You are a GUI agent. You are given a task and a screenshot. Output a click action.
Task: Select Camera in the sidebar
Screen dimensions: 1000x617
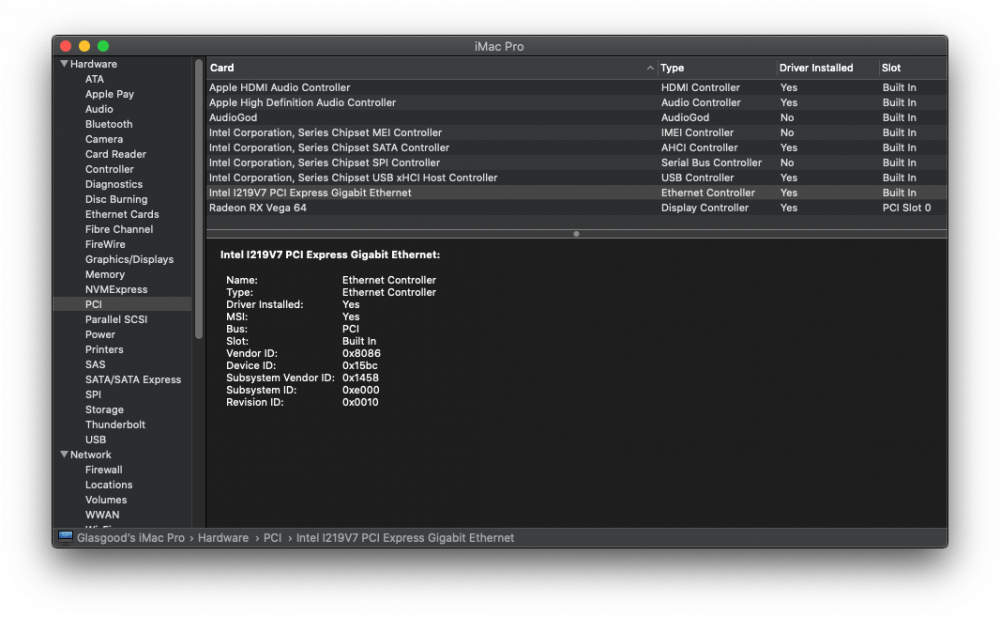(x=104, y=139)
